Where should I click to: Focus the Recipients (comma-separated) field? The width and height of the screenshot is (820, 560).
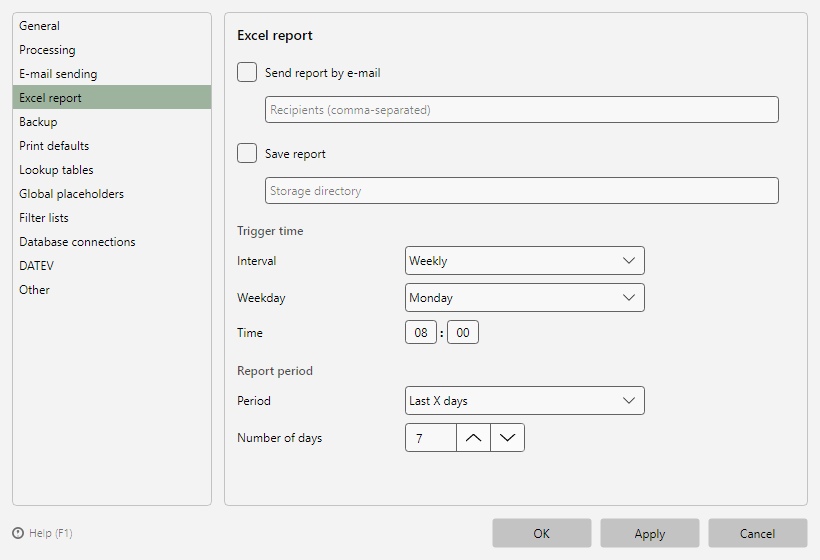[522, 109]
